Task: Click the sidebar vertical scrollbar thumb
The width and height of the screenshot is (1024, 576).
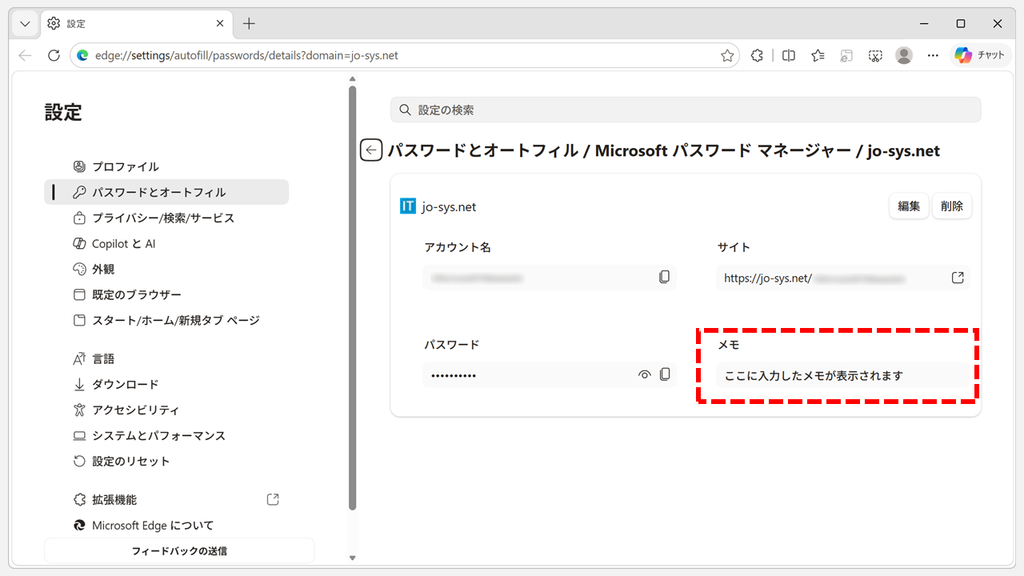Action: [353, 298]
